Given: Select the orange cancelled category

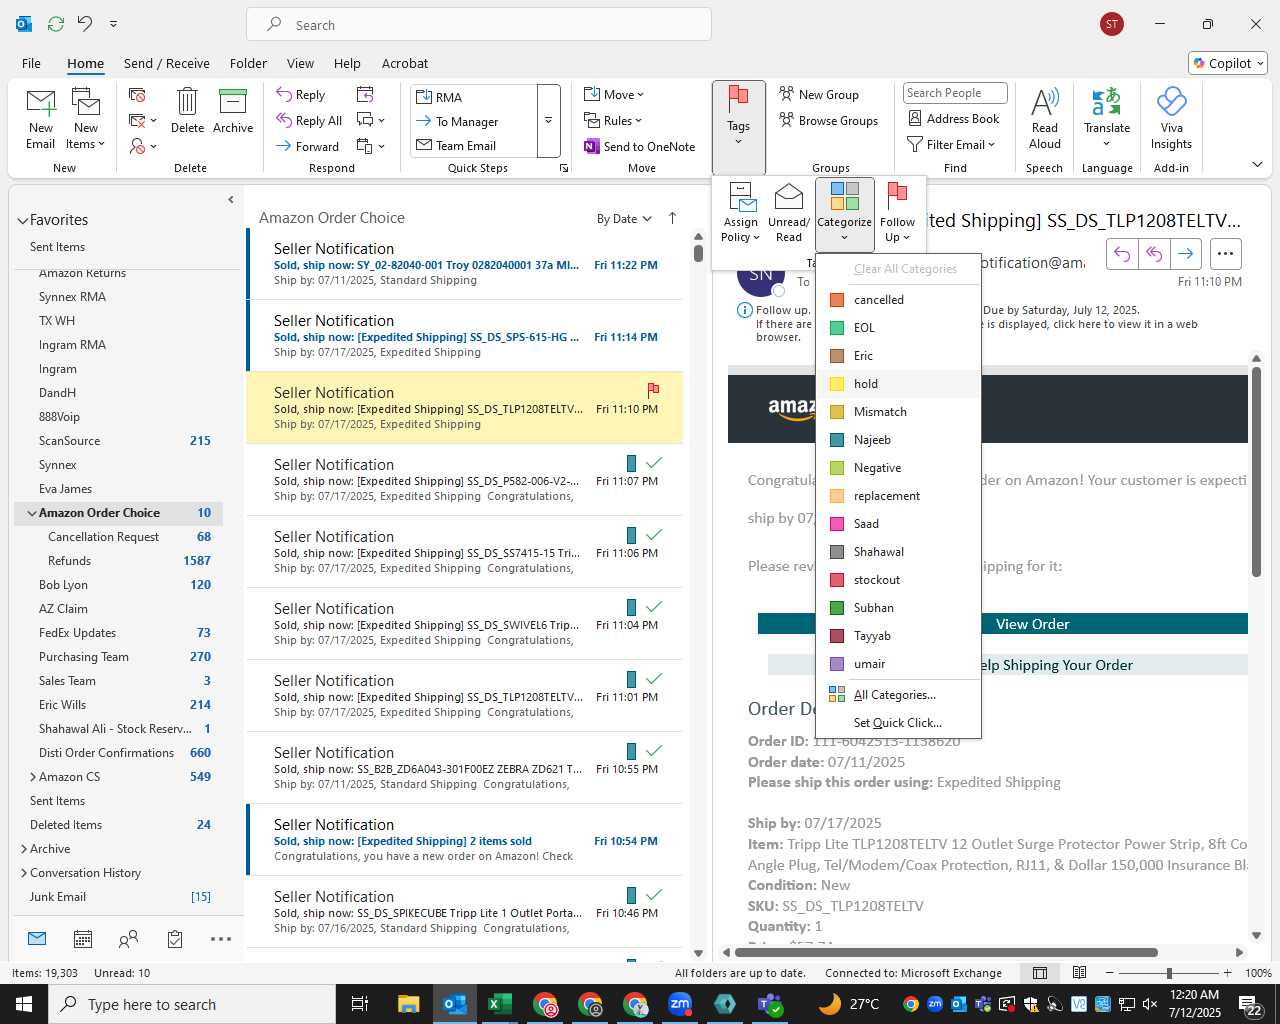Looking at the screenshot, I should coord(898,300).
